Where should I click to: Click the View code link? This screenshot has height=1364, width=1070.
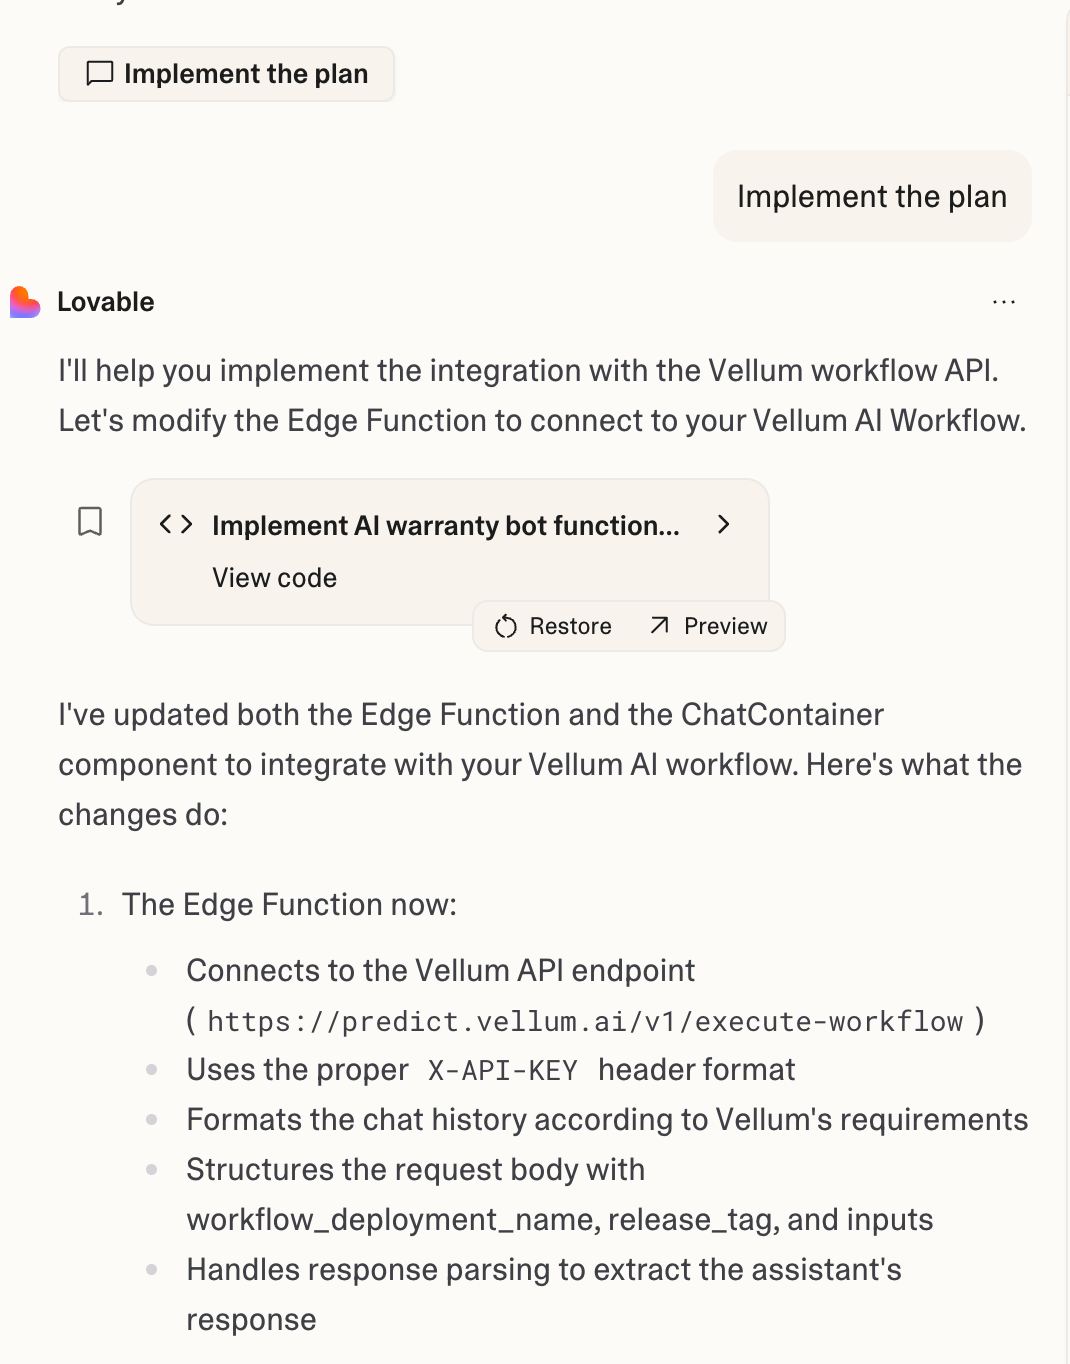tap(274, 578)
